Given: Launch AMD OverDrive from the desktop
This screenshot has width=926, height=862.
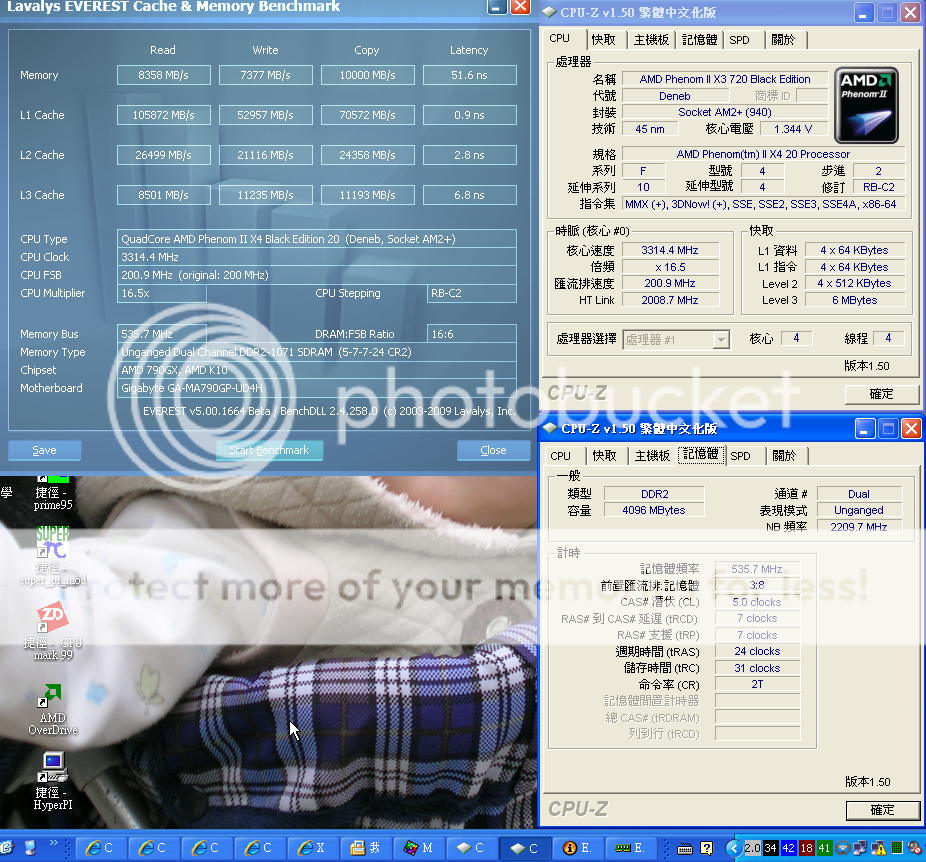Looking at the screenshot, I should [x=52, y=696].
